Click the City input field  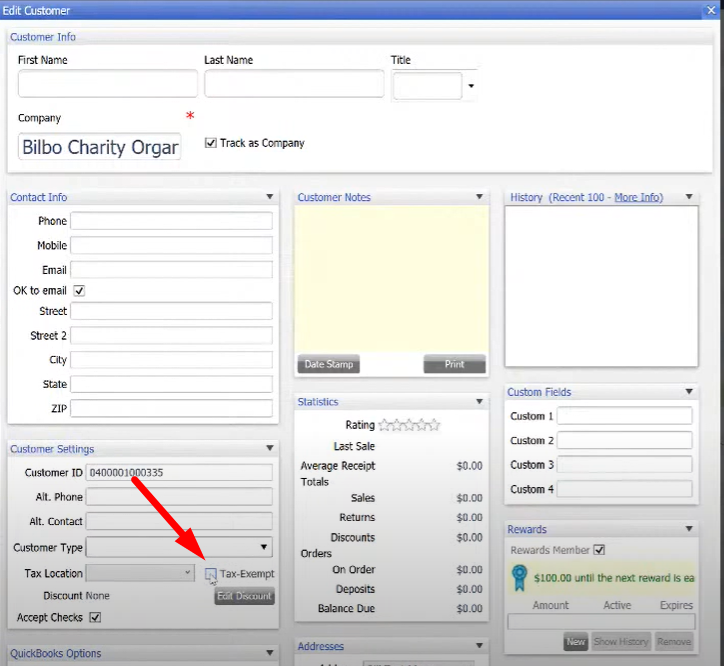click(171, 360)
